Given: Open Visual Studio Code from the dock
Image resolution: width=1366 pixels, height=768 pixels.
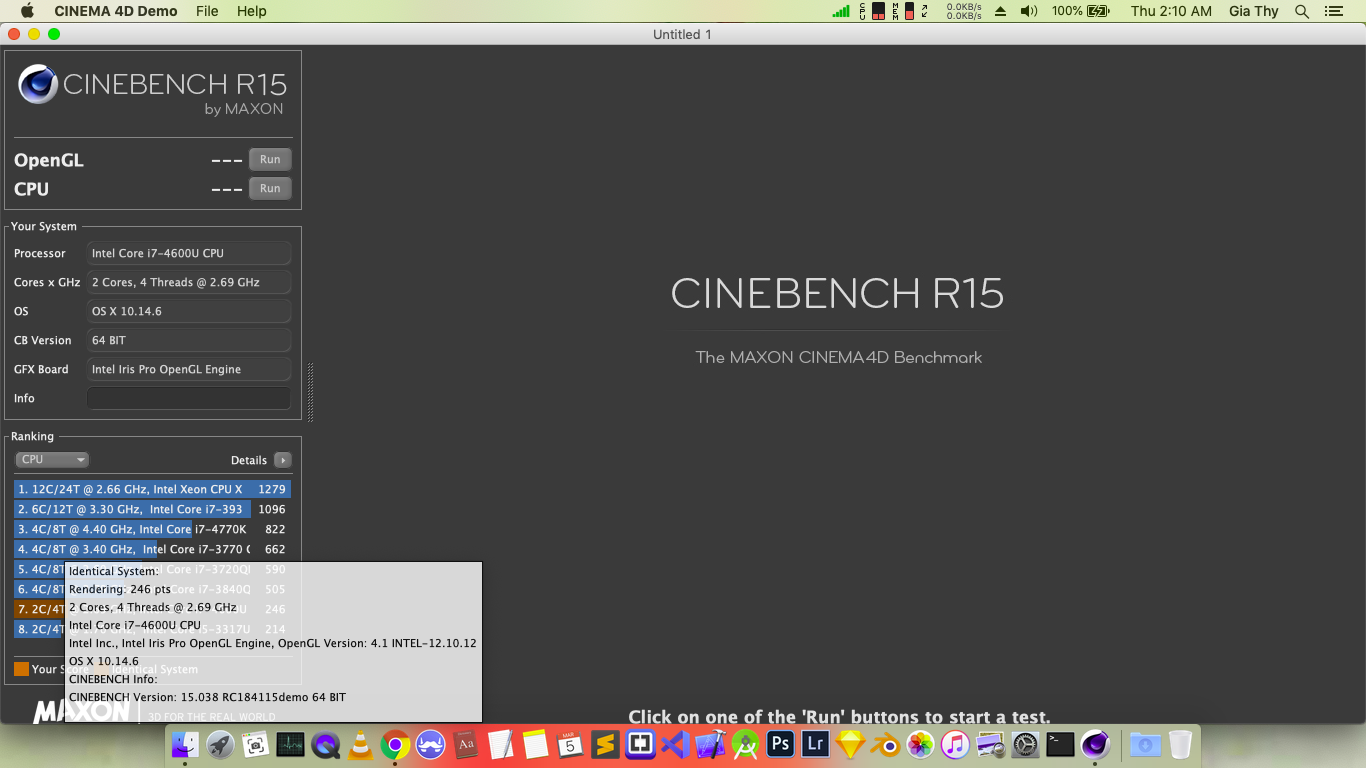Looking at the screenshot, I should click(675, 744).
